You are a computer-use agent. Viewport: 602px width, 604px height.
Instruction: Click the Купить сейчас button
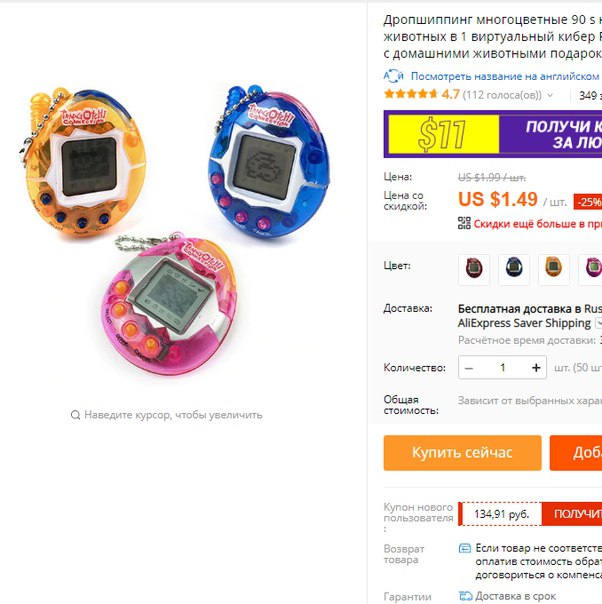(x=462, y=453)
